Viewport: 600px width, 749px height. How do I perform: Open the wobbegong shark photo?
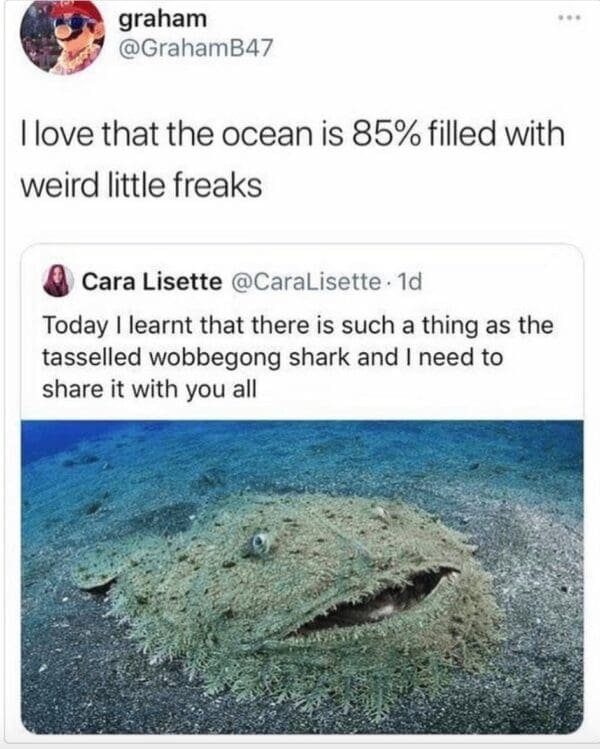click(302, 577)
